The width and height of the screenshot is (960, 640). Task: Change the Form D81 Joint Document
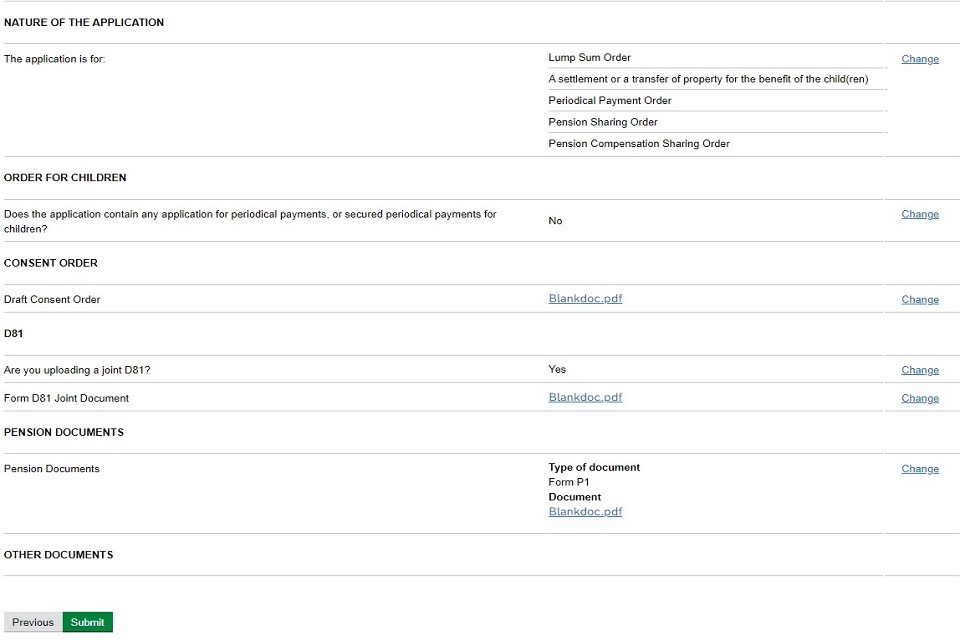click(x=919, y=398)
